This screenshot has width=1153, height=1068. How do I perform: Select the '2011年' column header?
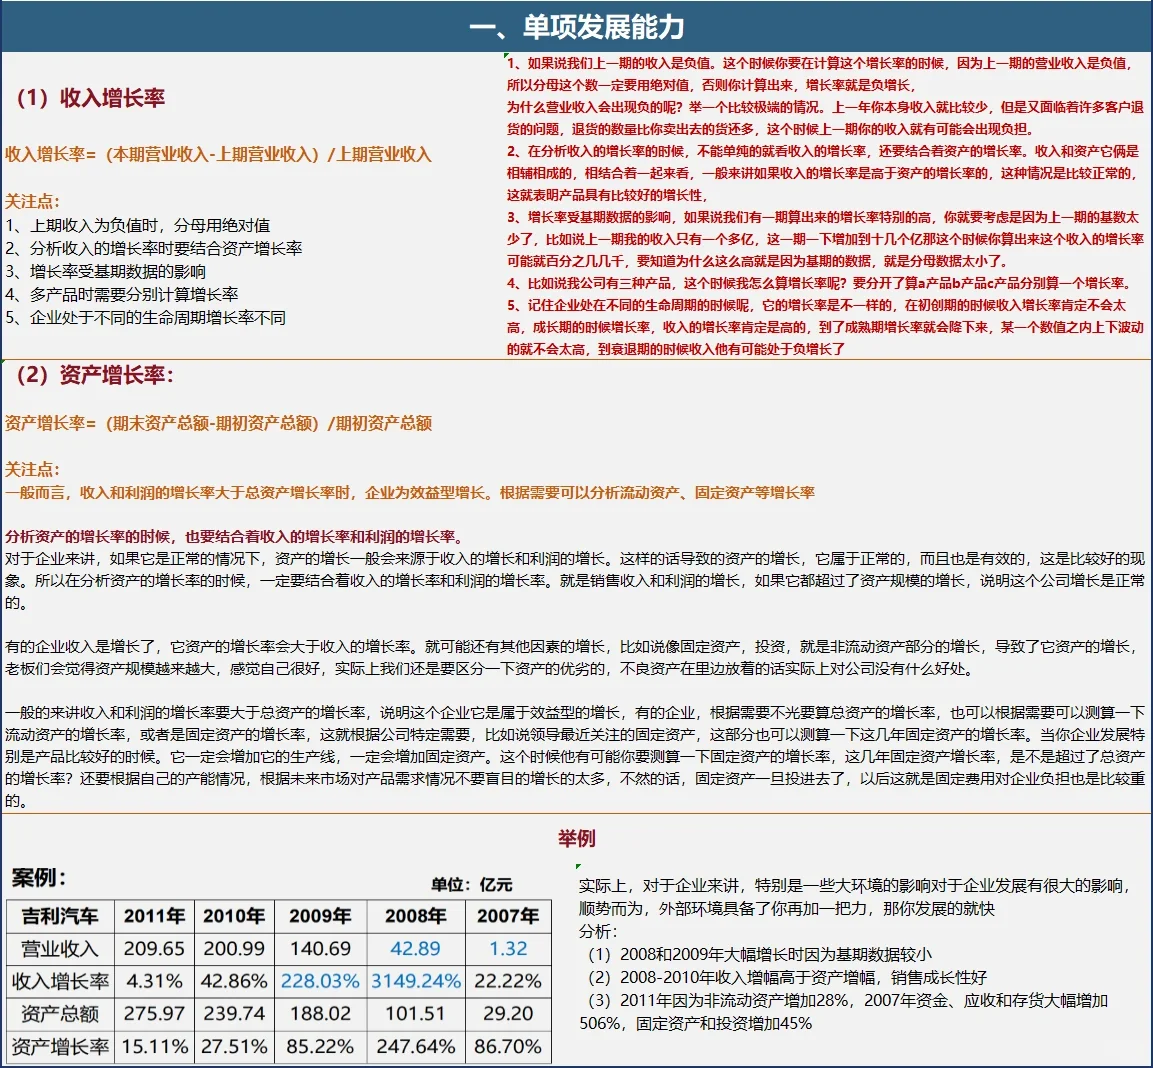tap(154, 916)
